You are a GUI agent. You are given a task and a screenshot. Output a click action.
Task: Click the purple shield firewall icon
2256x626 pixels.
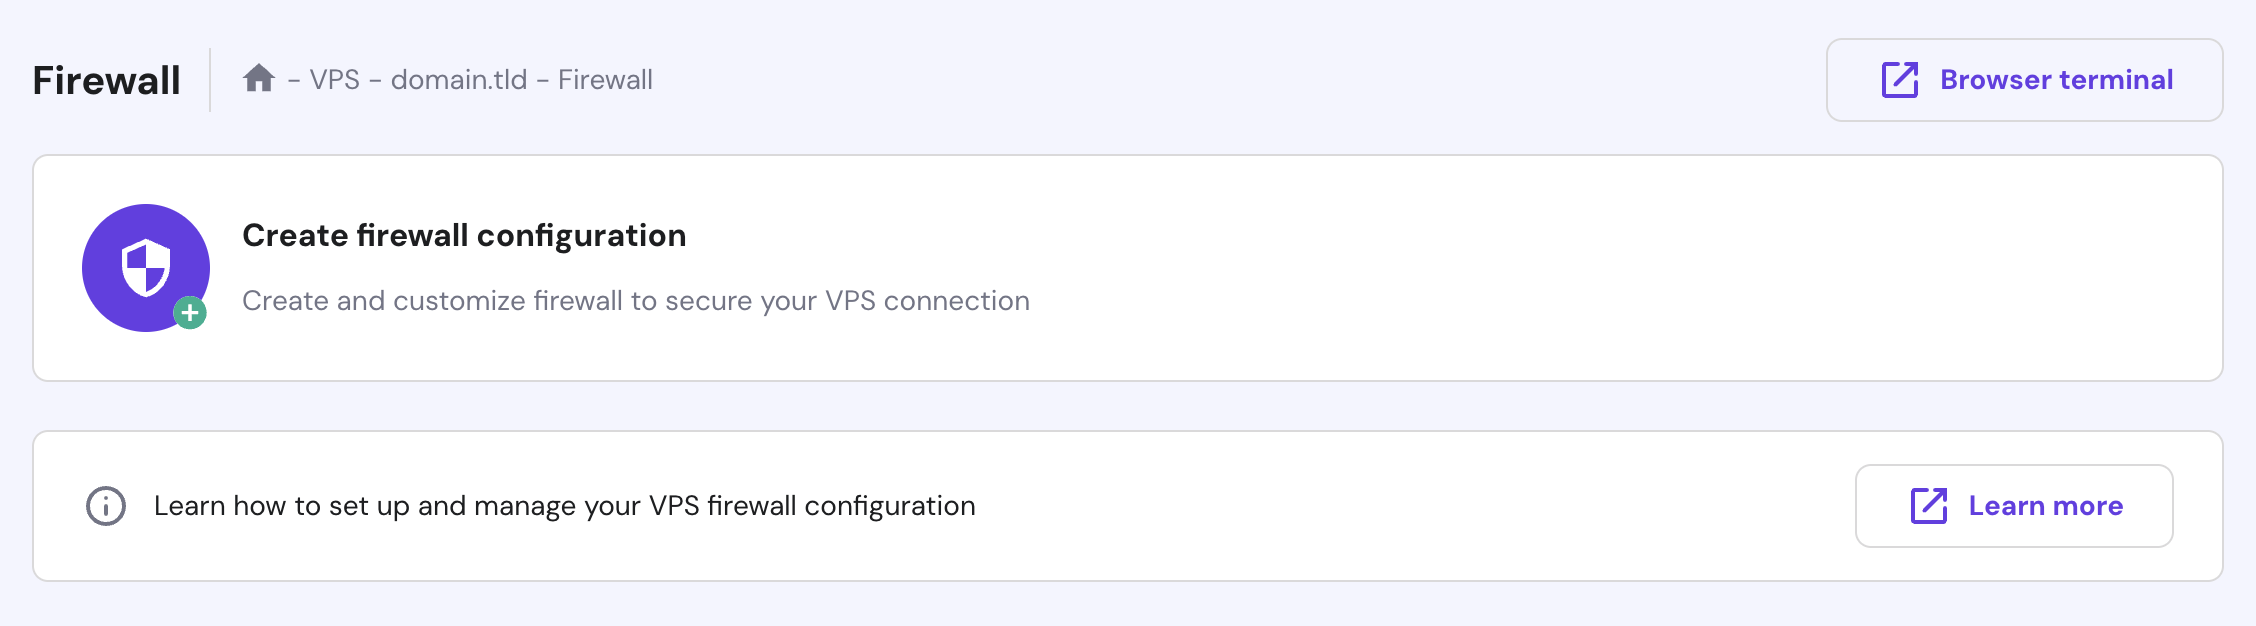(145, 267)
